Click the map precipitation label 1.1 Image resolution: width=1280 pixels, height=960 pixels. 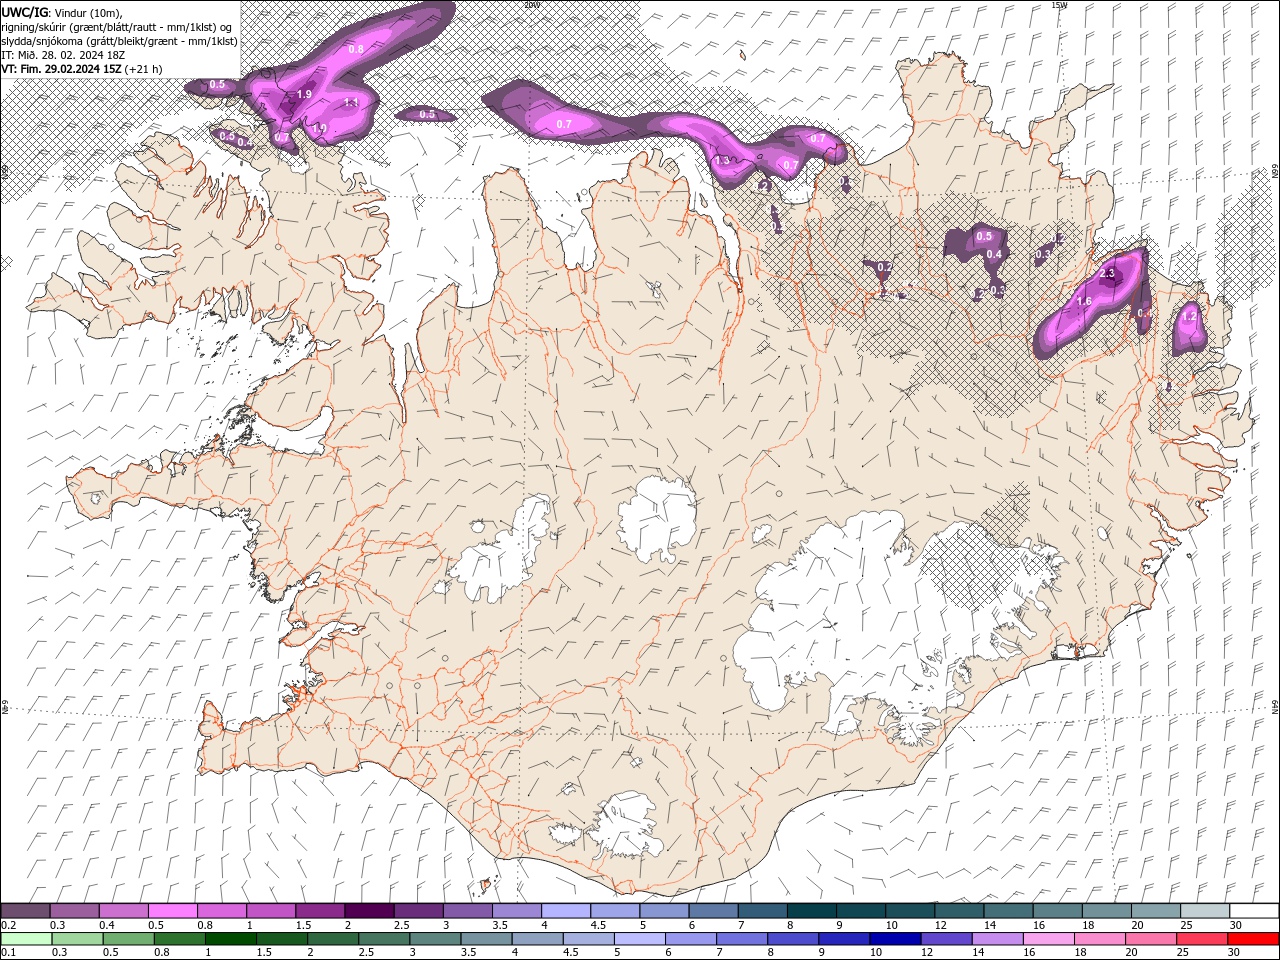351,103
